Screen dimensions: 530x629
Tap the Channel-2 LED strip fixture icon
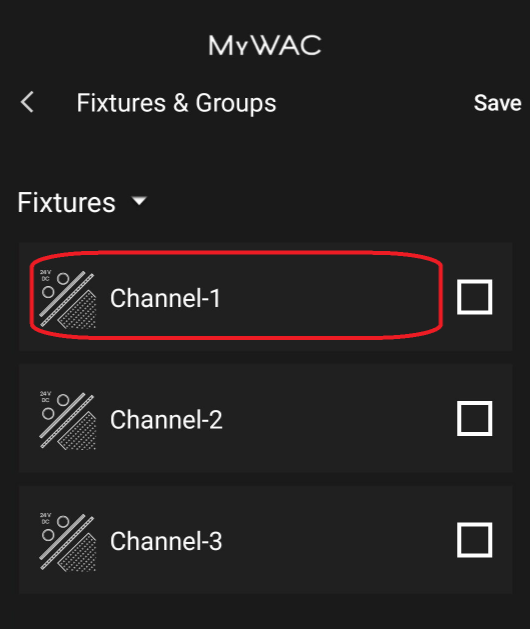[67, 420]
